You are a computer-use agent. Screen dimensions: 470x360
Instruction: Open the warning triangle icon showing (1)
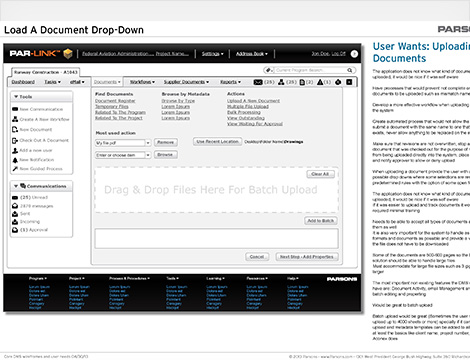(x=320, y=82)
